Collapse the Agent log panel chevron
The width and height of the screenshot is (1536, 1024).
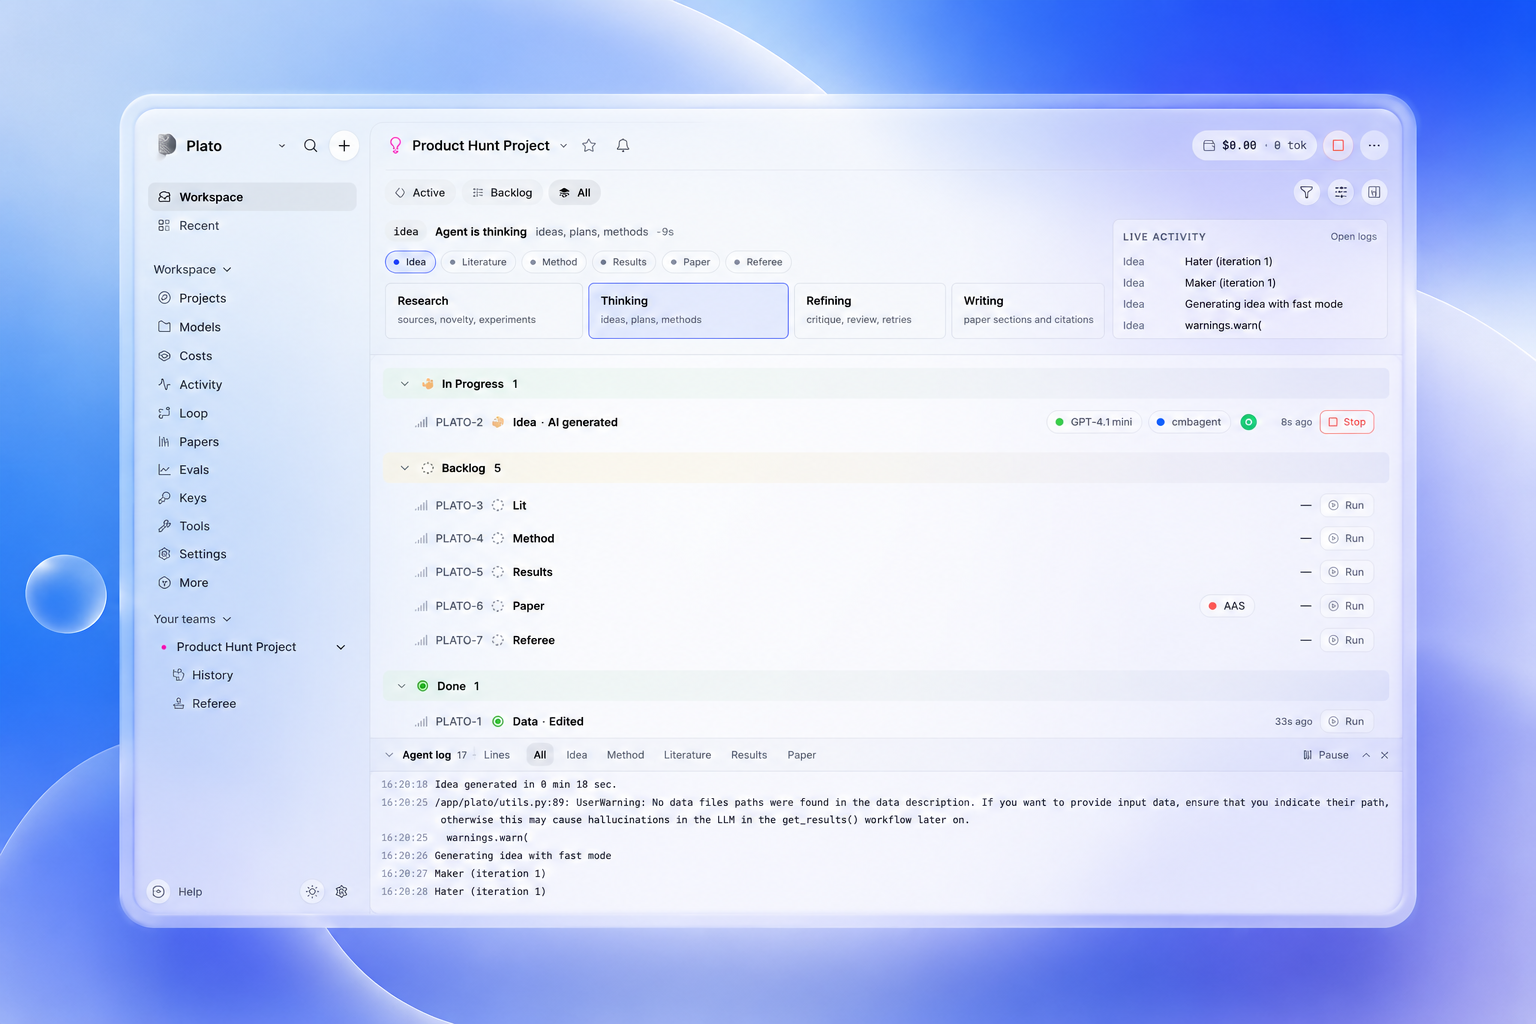[x=389, y=755]
